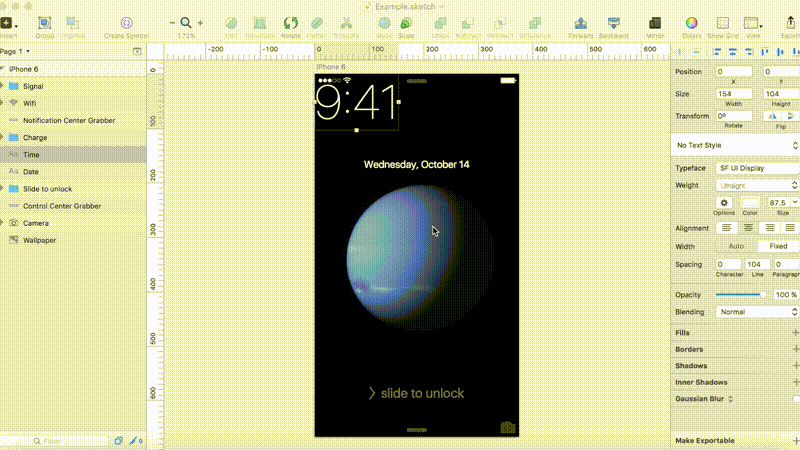The width and height of the screenshot is (800, 450).
Task: Open the Blending mode dropdown
Action: click(757, 312)
